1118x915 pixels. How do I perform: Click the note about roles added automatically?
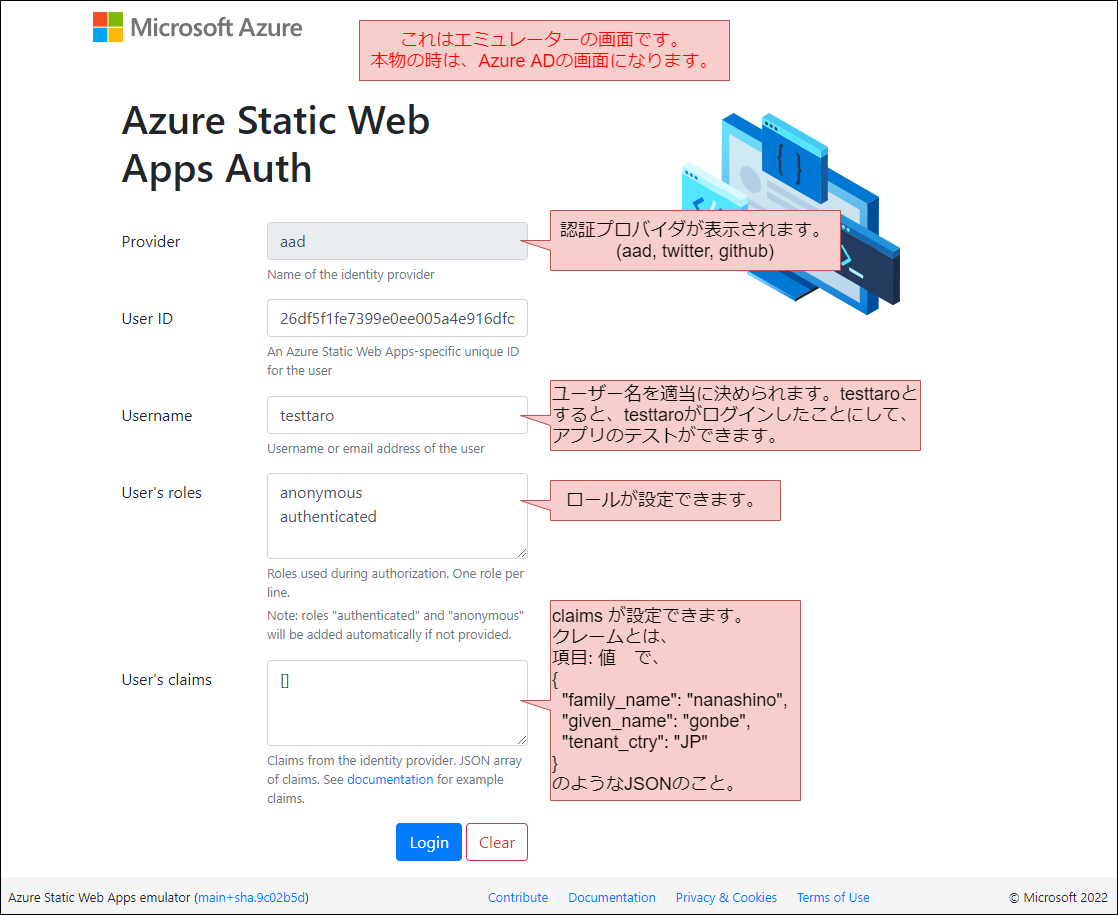396,625
